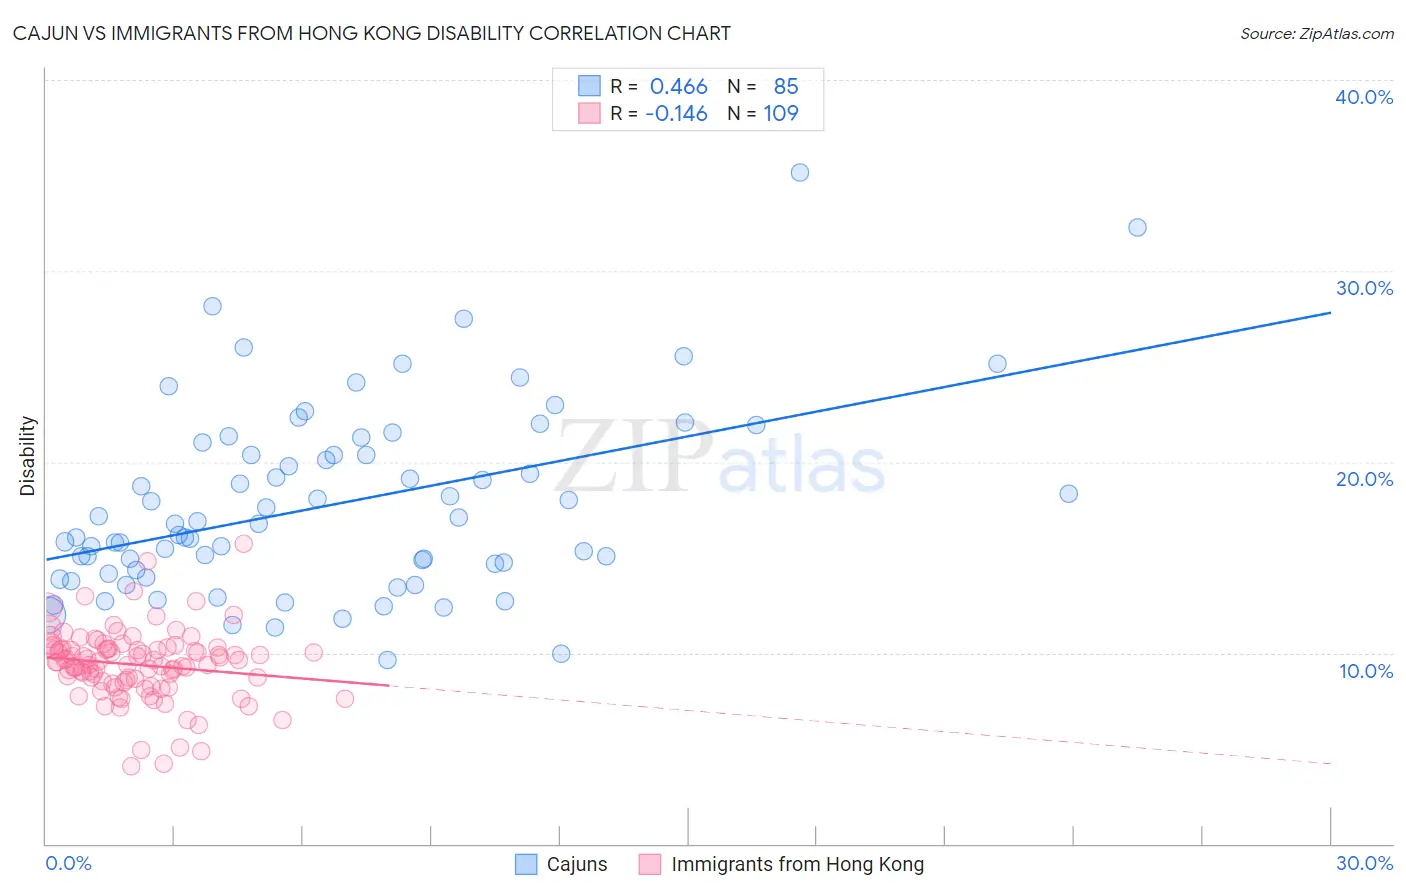Image resolution: width=1406 pixels, height=892 pixels.
Task: Click the R = -0.146 correlation value
Action: click(659, 113)
